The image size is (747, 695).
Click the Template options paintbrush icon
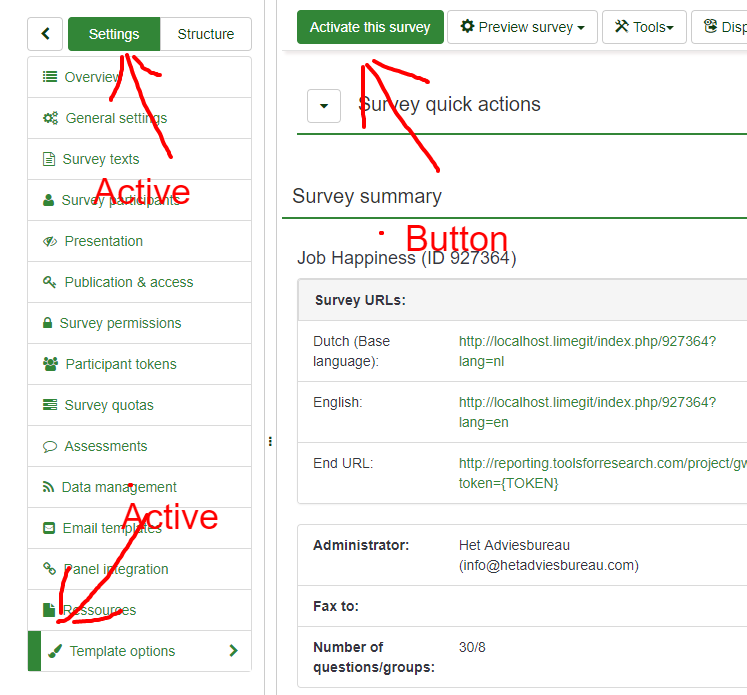coord(55,651)
